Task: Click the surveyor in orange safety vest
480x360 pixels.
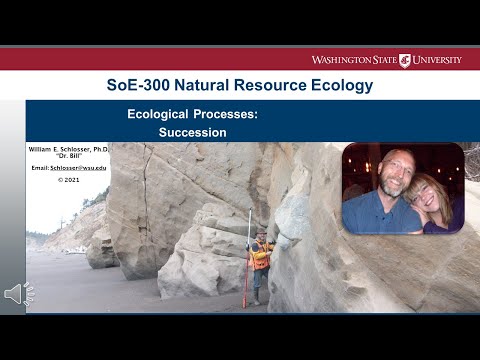Action: 261,265
